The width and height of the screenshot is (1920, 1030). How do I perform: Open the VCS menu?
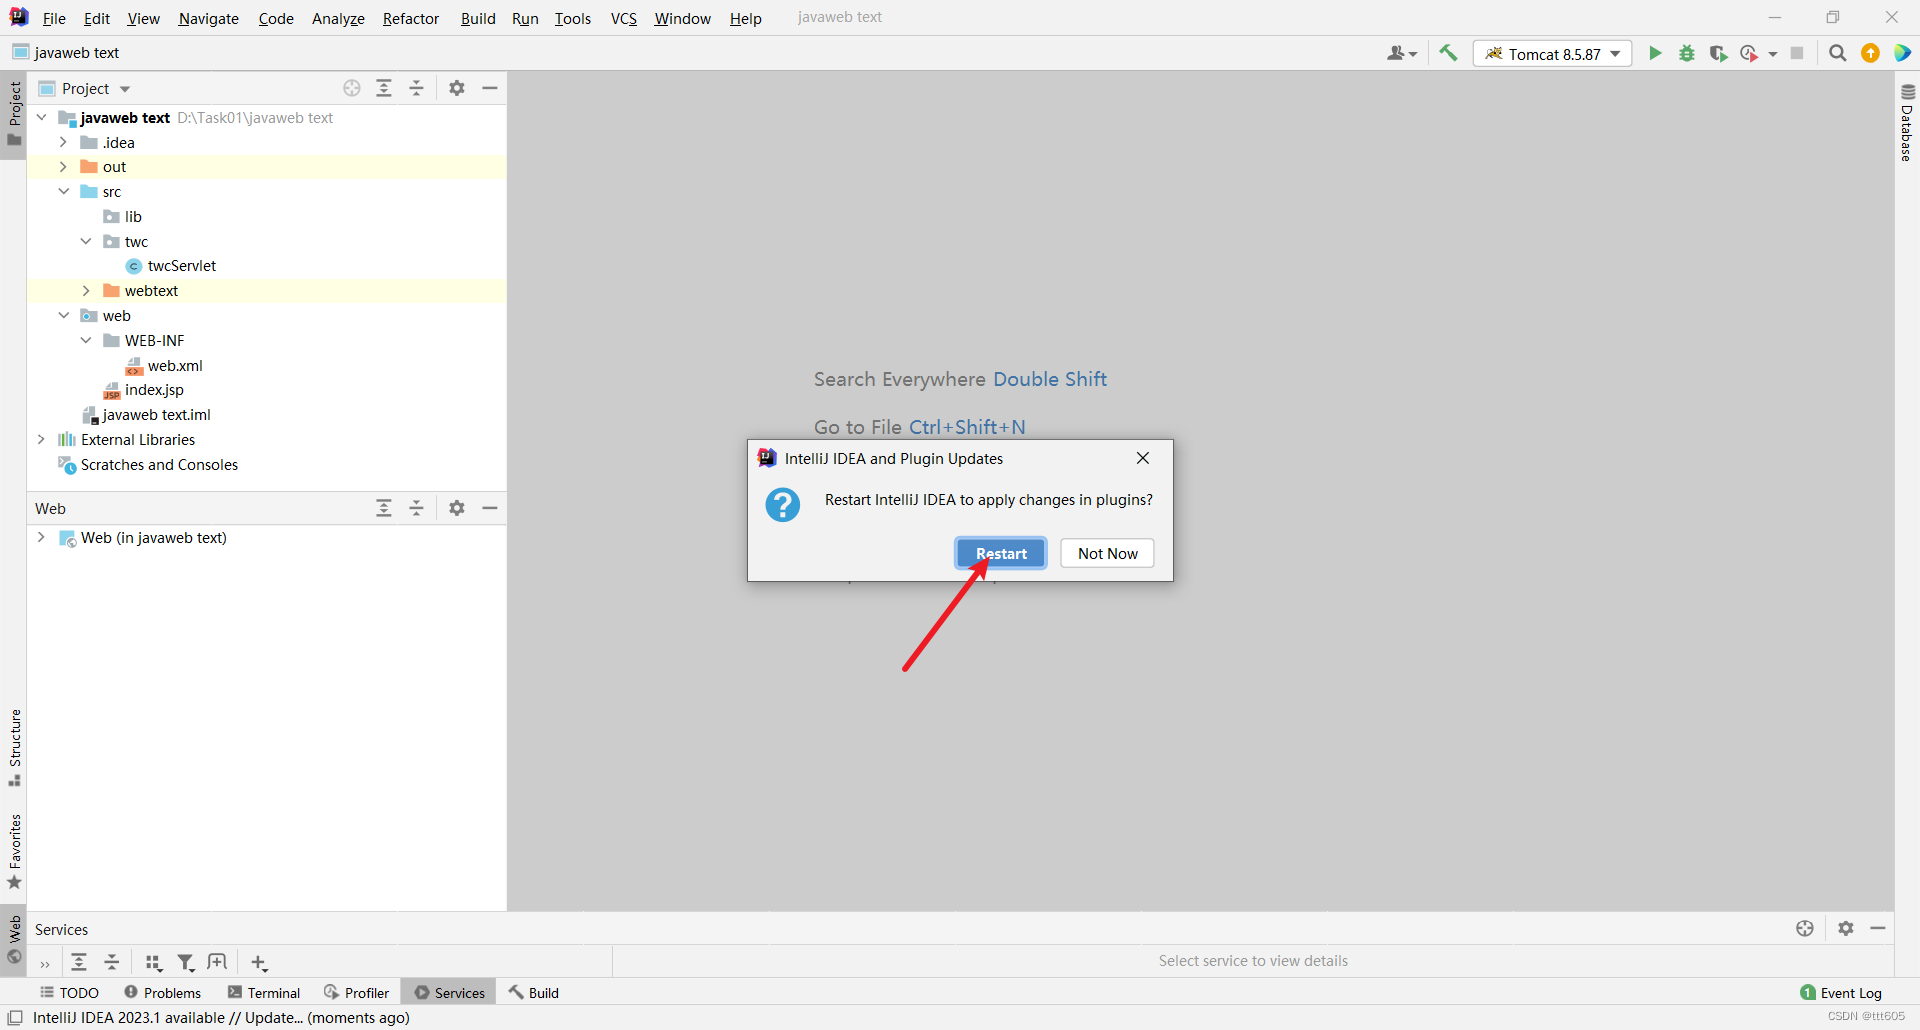point(624,18)
